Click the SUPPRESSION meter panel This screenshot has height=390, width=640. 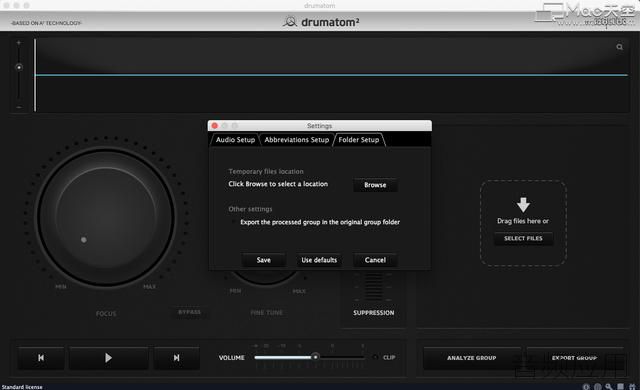pyautogui.click(x=373, y=299)
